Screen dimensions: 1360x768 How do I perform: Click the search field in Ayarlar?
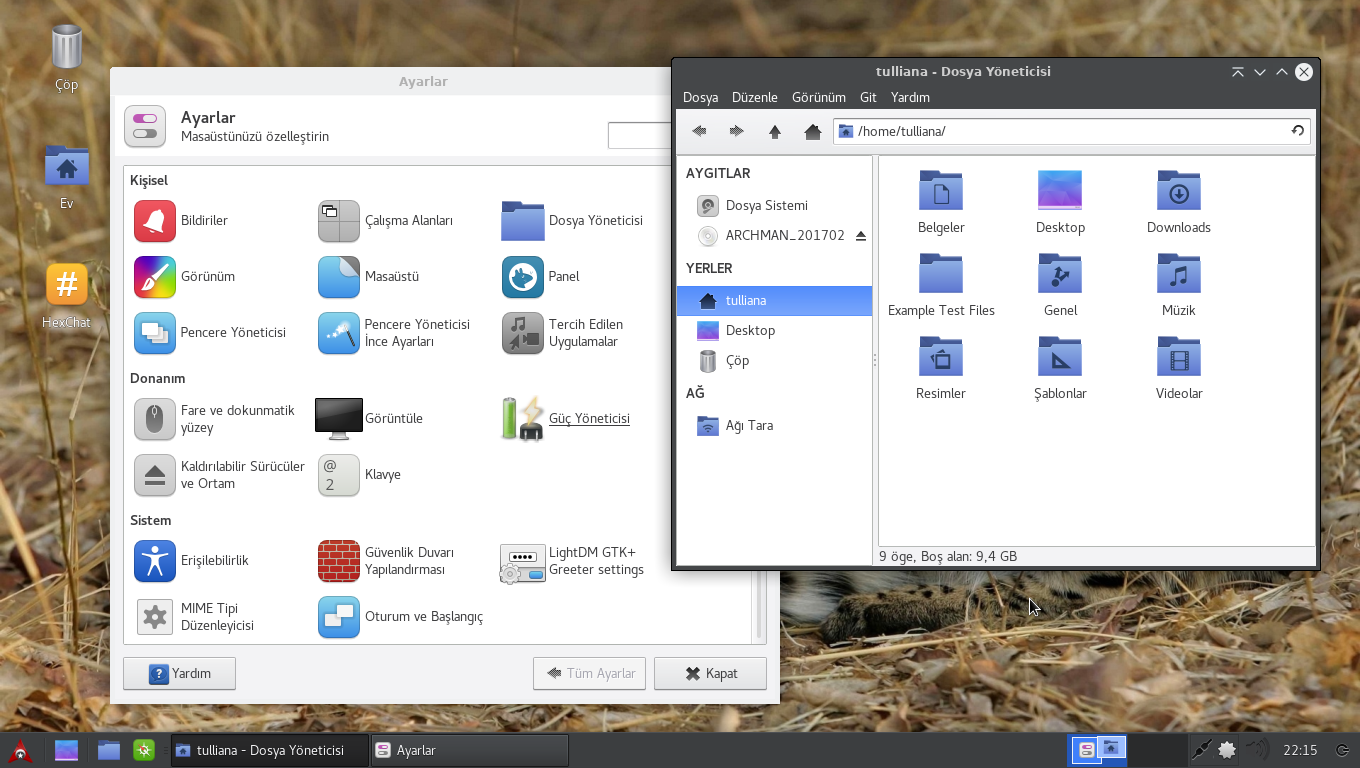point(639,135)
